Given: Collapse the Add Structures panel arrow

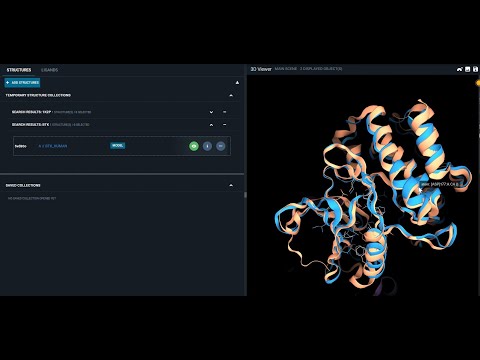Looking at the screenshot, I should pos(237,82).
